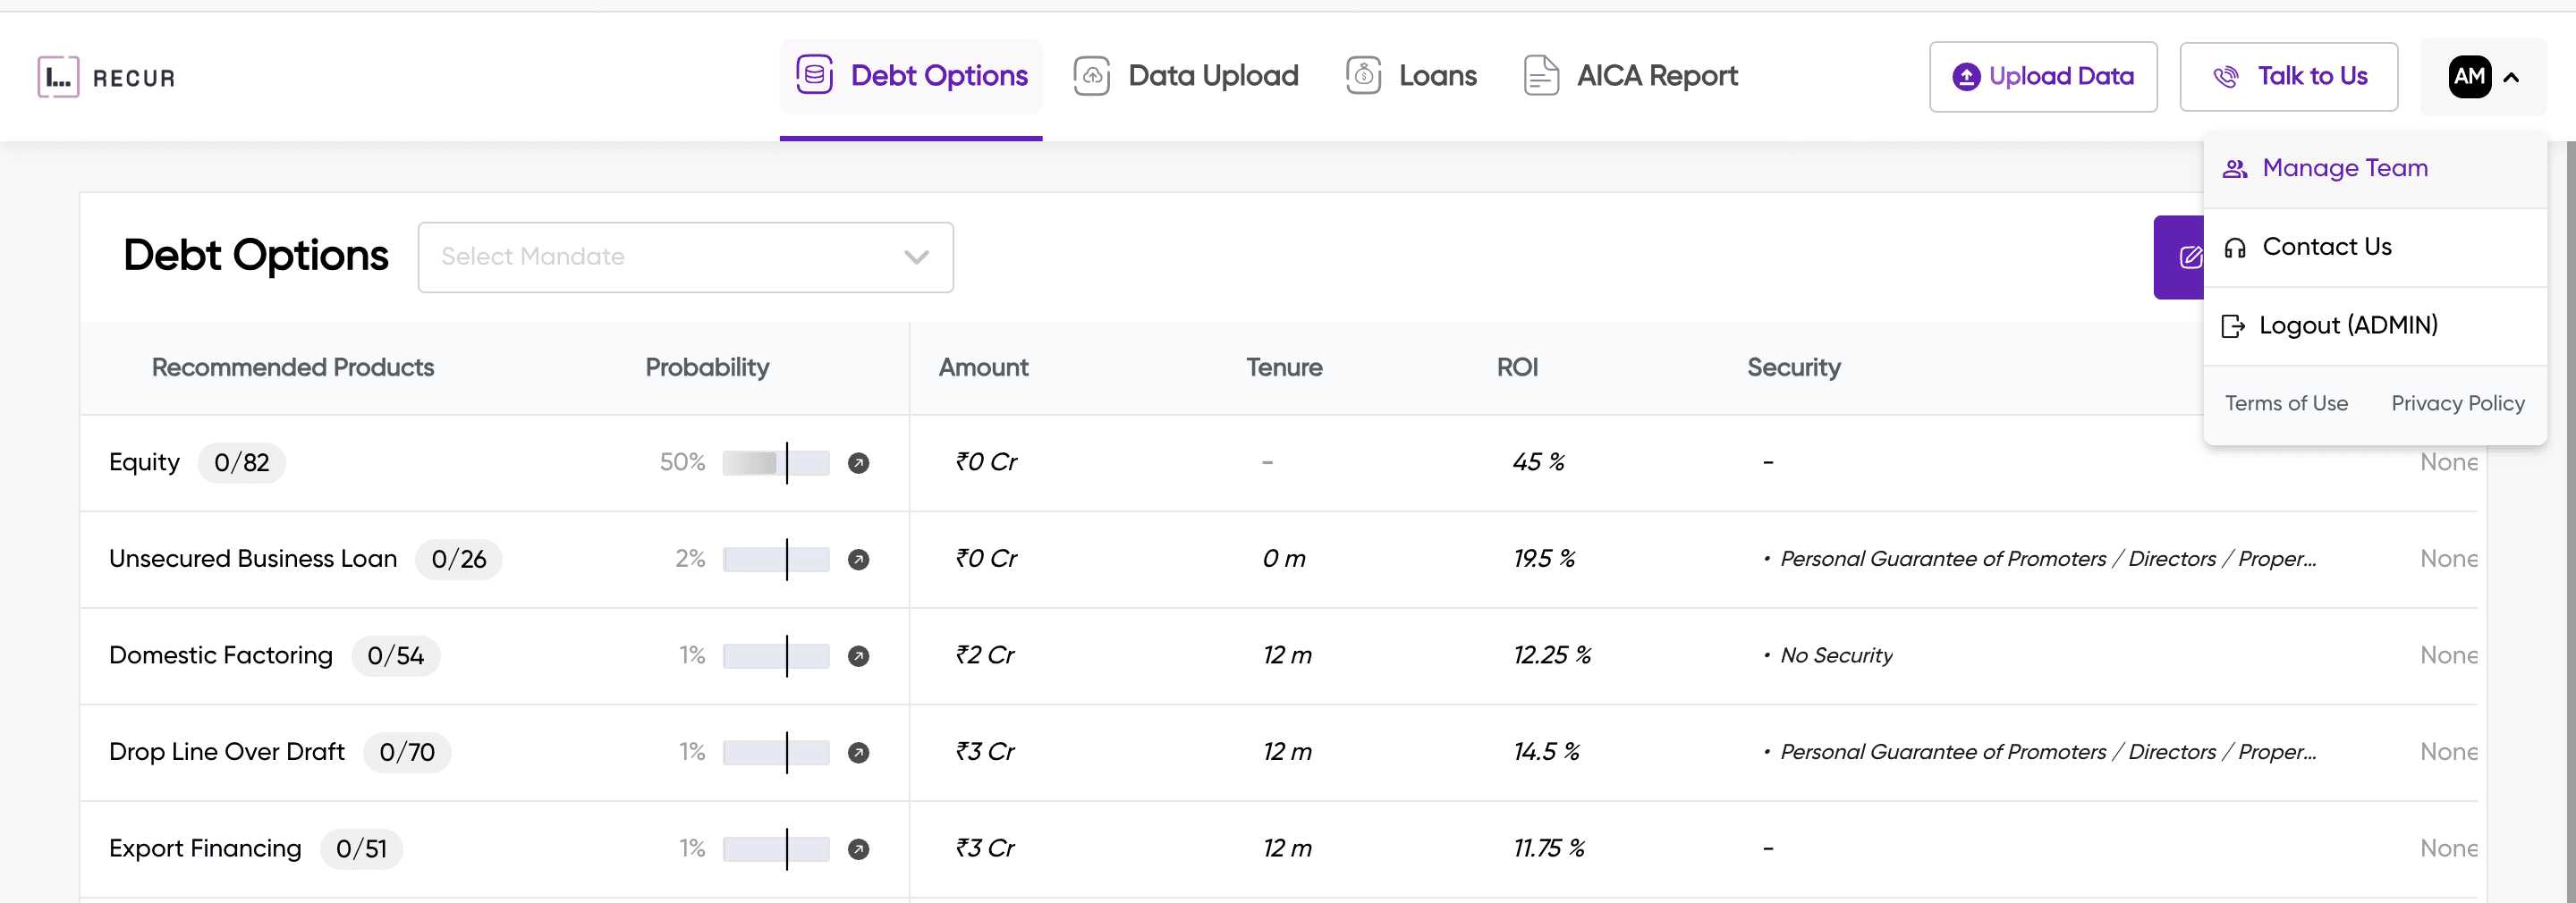Open the Domestic Factoring probability arrow
Viewport: 2576px width, 903px height.
858,655
